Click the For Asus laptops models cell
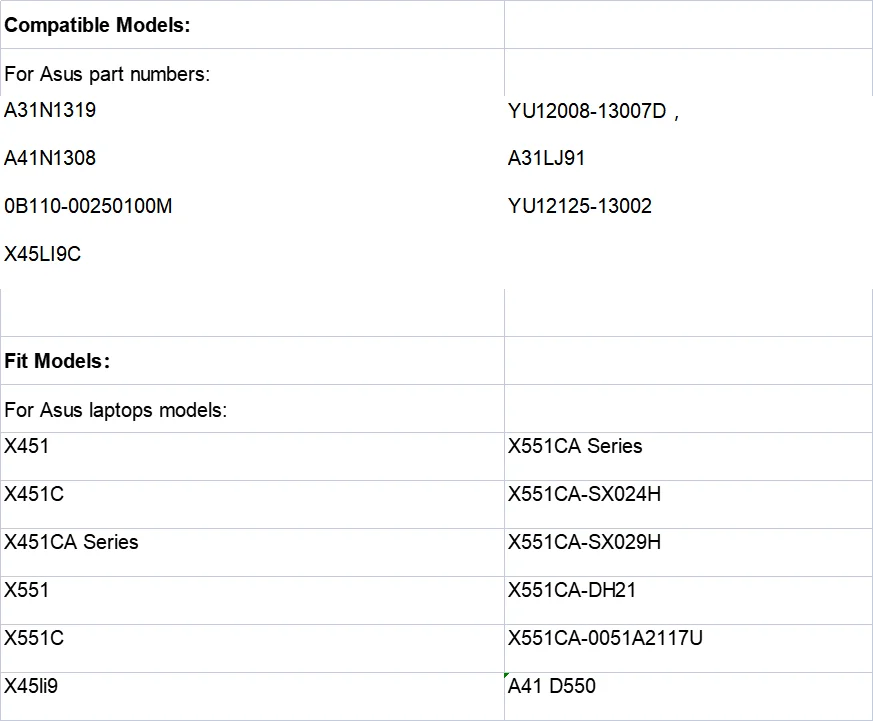Image resolution: width=873 pixels, height=721 pixels. tap(115, 410)
